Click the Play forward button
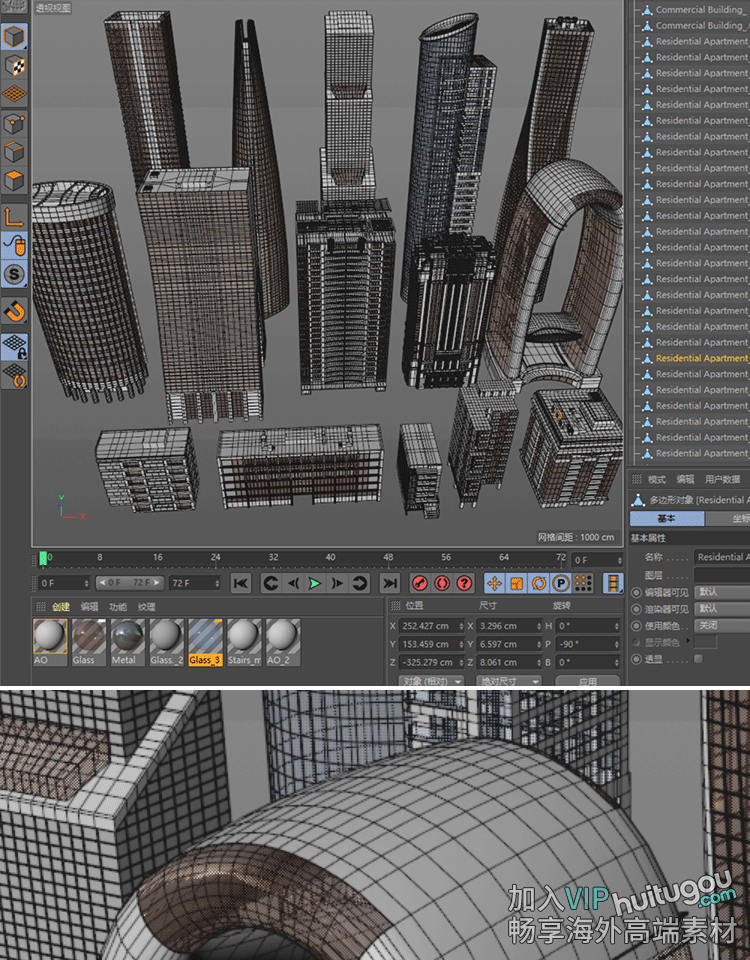Image resolution: width=750 pixels, height=960 pixels. point(315,583)
